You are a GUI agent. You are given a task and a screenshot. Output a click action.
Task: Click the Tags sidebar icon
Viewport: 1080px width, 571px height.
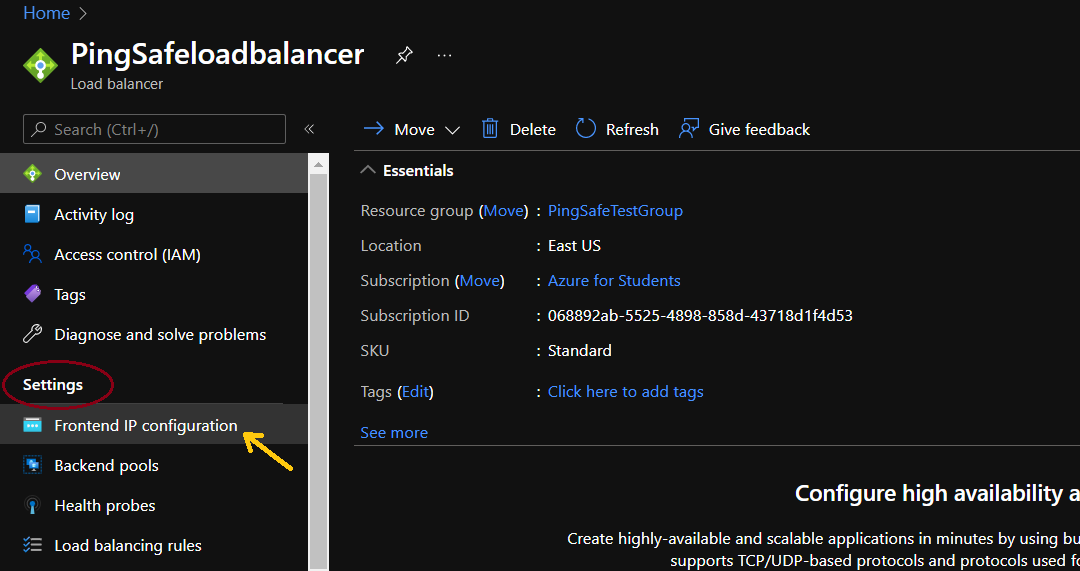[x=33, y=294]
